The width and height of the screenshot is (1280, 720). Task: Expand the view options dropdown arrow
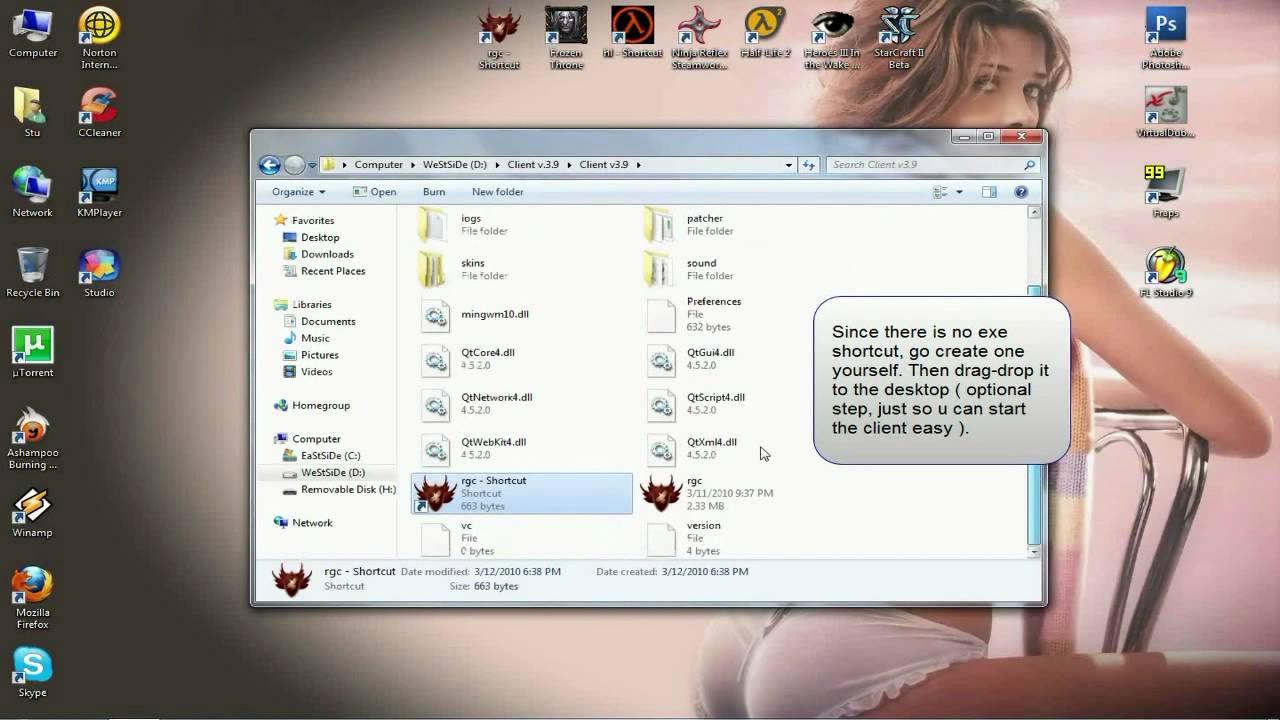[x=959, y=192]
